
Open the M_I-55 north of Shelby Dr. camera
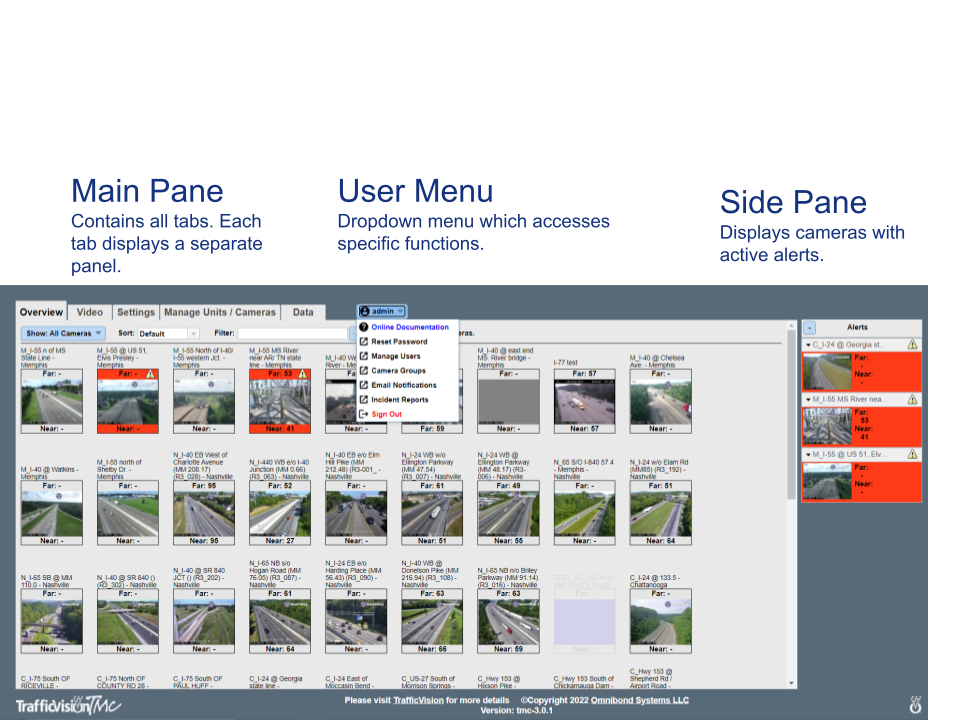[x=127, y=513]
